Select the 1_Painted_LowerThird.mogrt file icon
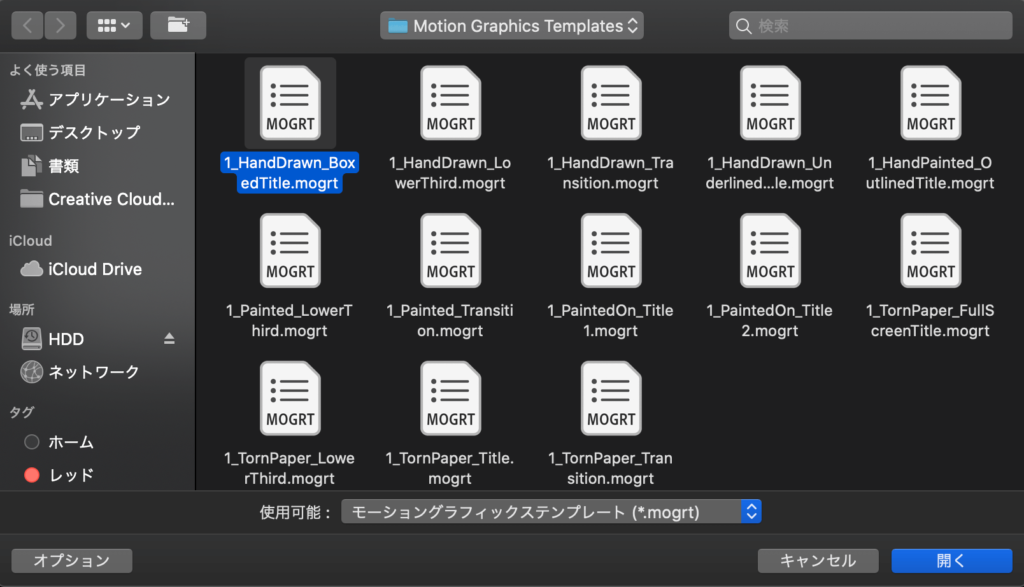The image size is (1024, 587). click(290, 251)
